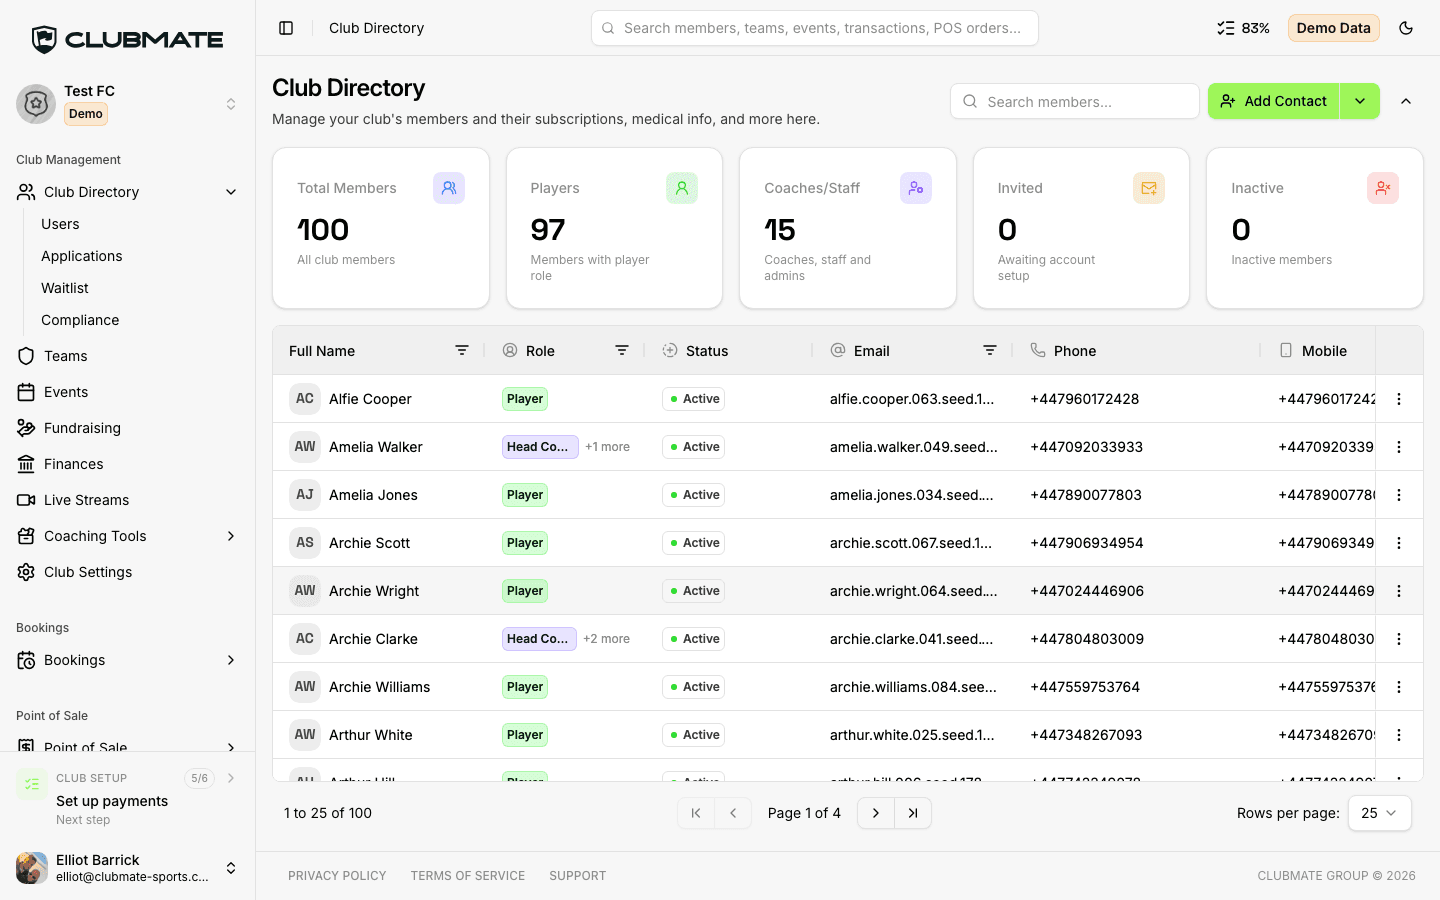Open the 83% setup checklist
Screen dimensions: 1440x900
(1243, 28)
